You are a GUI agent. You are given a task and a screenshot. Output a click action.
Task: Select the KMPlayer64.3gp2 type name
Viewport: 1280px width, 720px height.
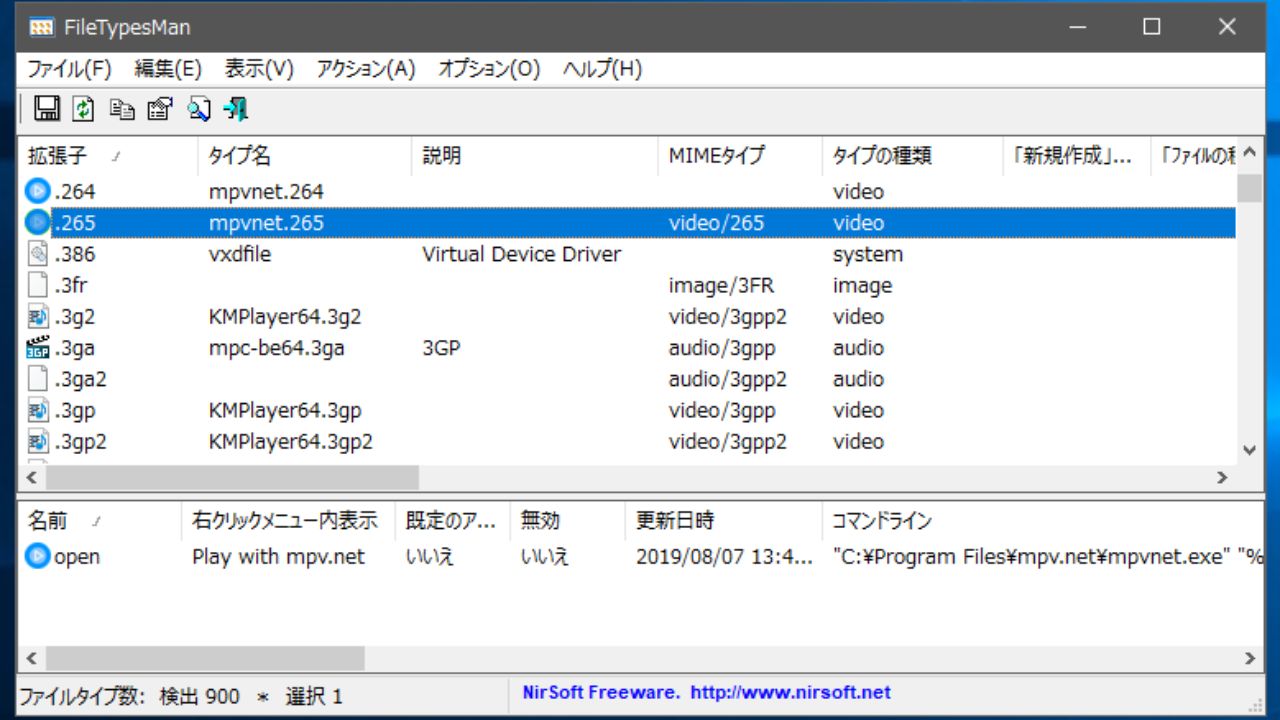click(x=291, y=441)
